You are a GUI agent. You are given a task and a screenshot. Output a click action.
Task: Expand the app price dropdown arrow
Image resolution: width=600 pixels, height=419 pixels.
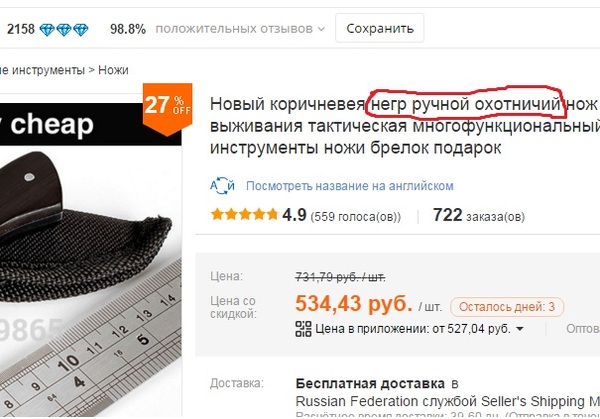520,329
